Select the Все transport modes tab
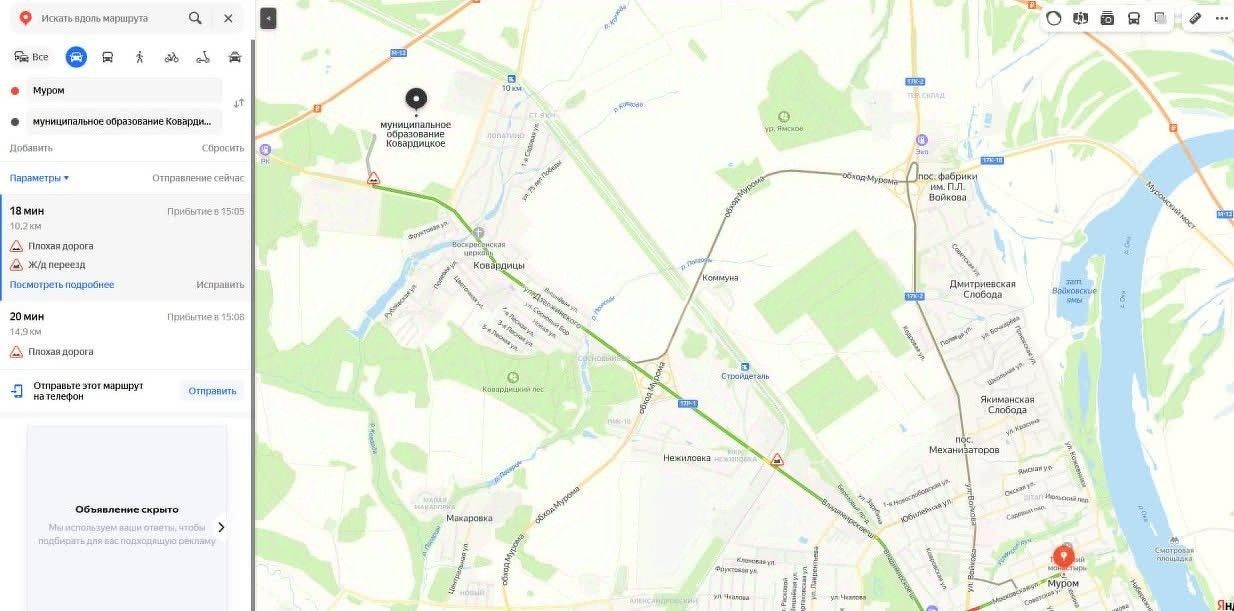The image size is (1234, 611). pyautogui.click(x=31, y=57)
